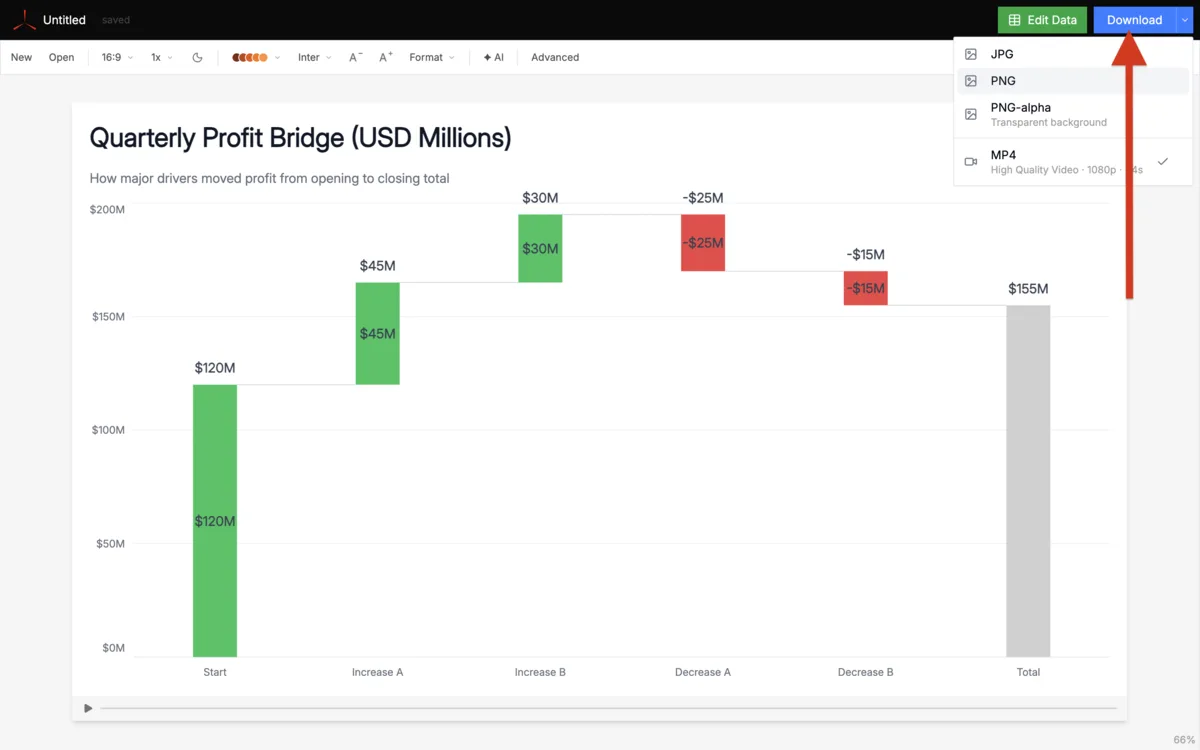
Task: Click the saved status text
Action: 116,20
